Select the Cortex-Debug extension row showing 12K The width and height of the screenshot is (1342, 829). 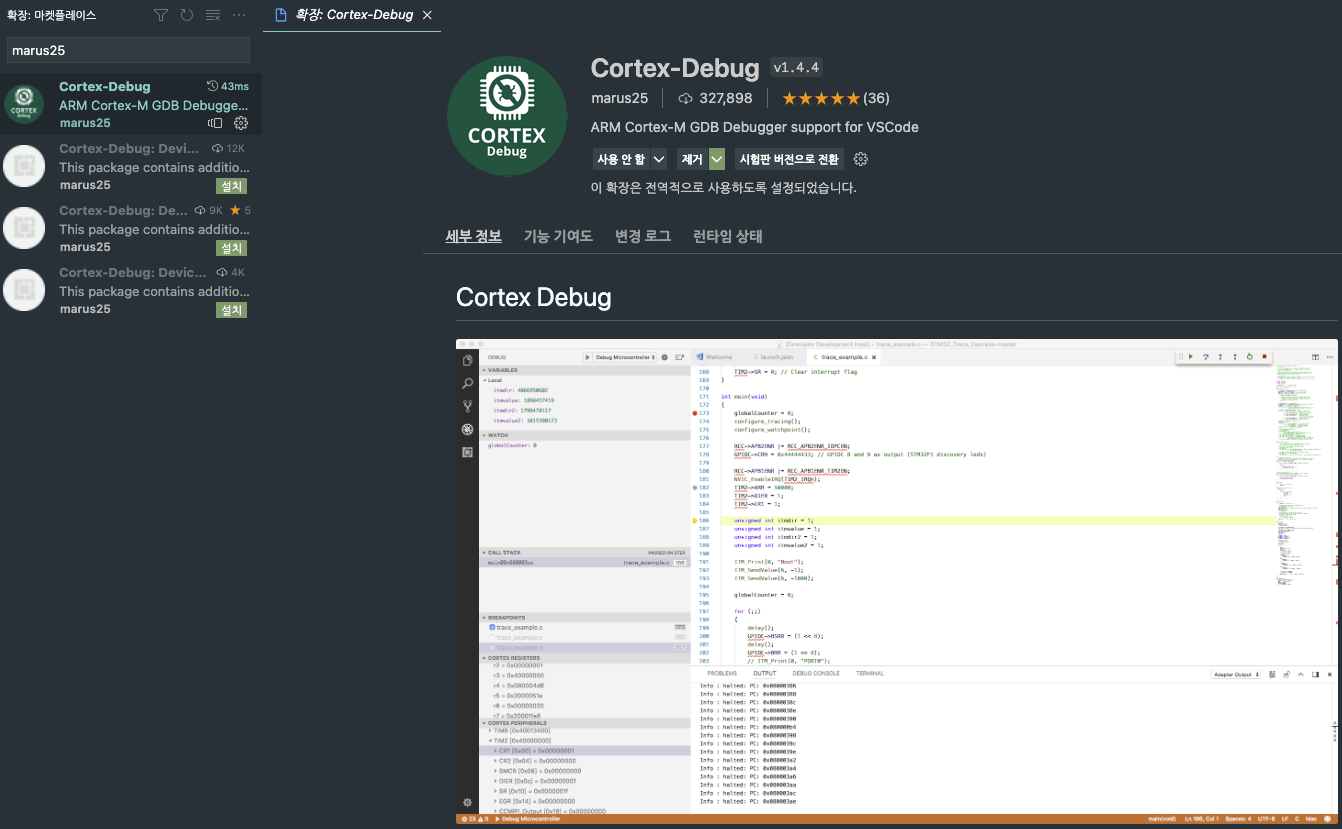(x=131, y=166)
